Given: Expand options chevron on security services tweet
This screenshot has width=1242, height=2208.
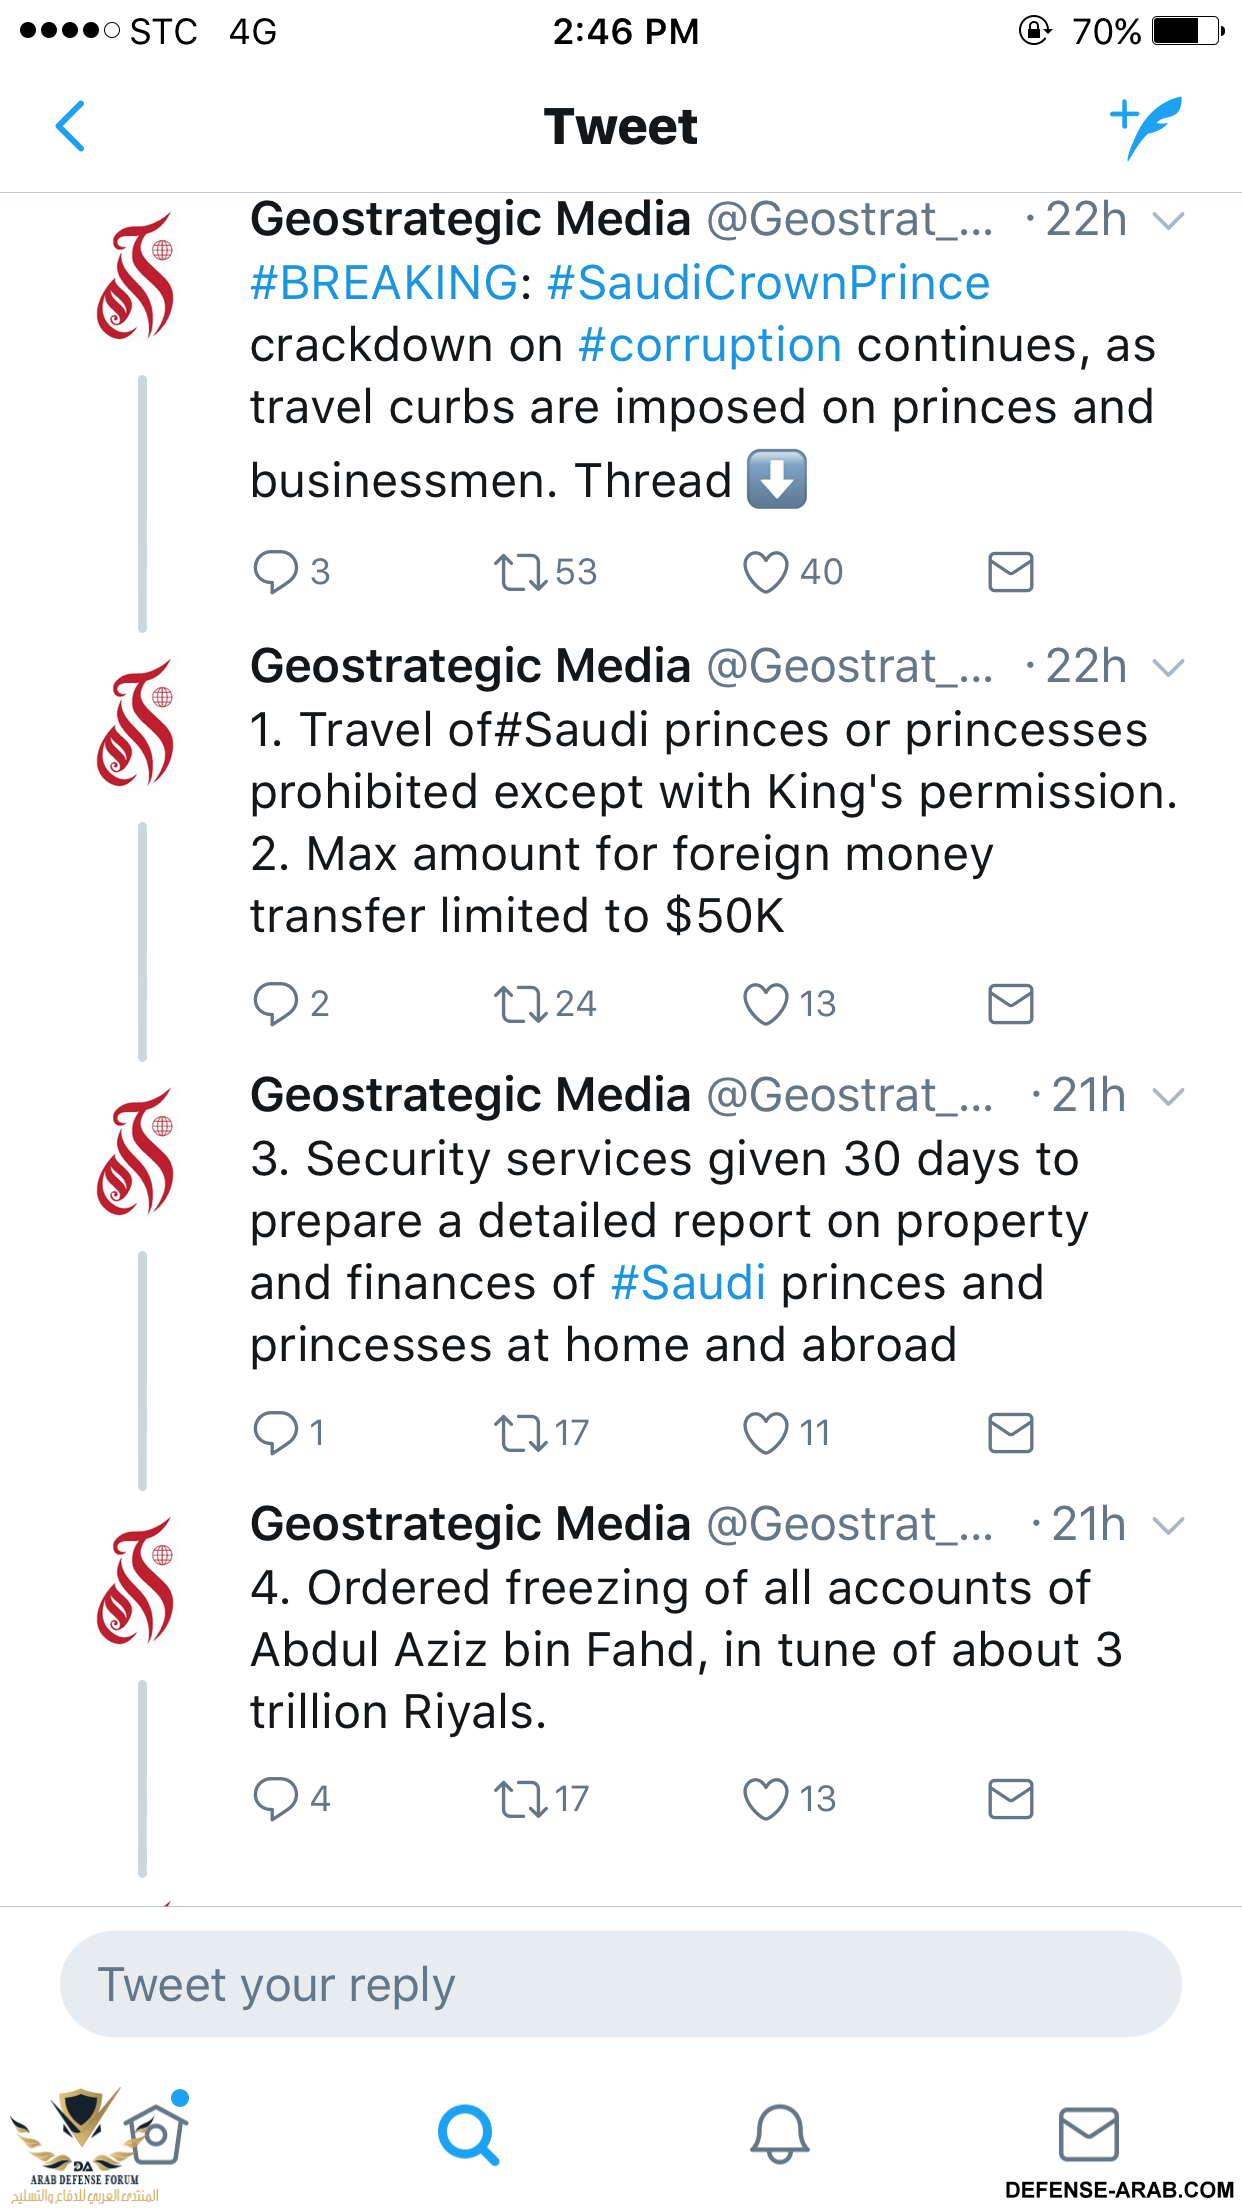Looking at the screenshot, I should 1168,1097.
